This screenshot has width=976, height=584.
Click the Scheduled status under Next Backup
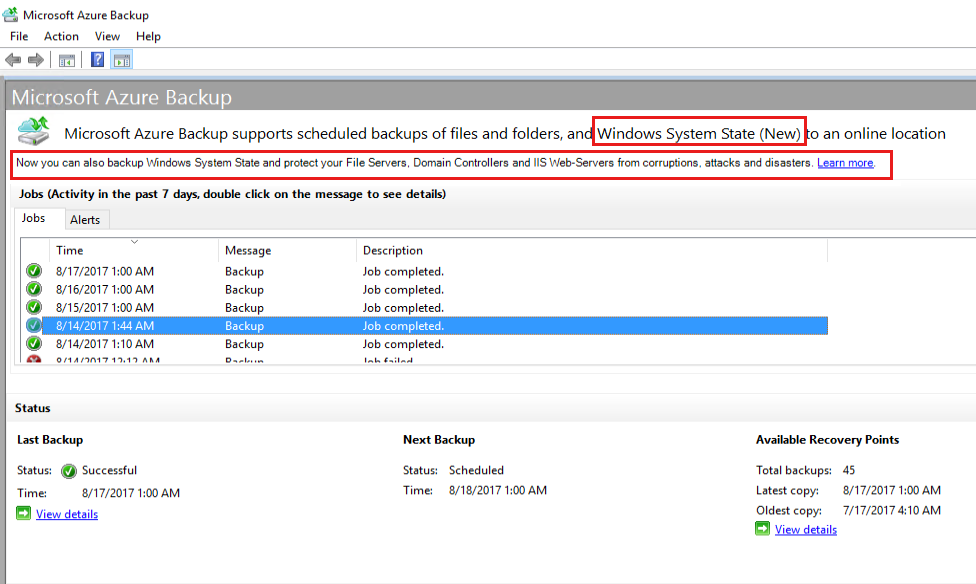click(476, 470)
